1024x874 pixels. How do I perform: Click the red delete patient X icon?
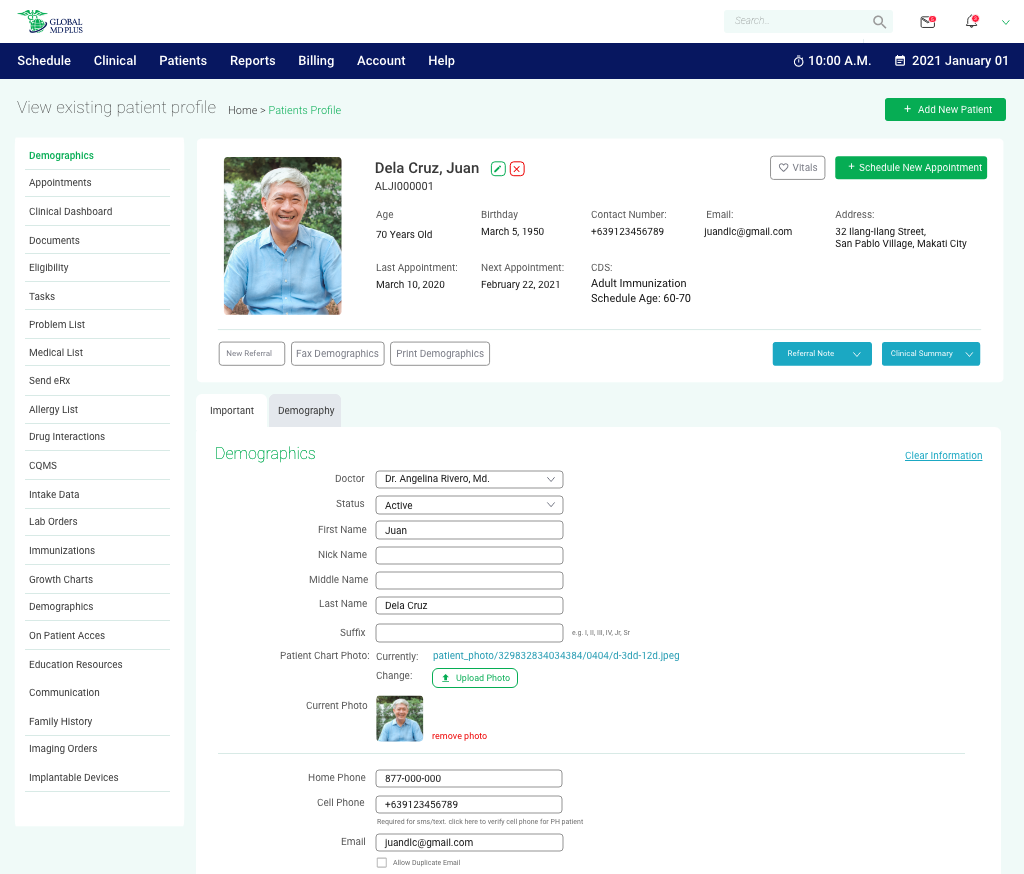[x=517, y=169]
